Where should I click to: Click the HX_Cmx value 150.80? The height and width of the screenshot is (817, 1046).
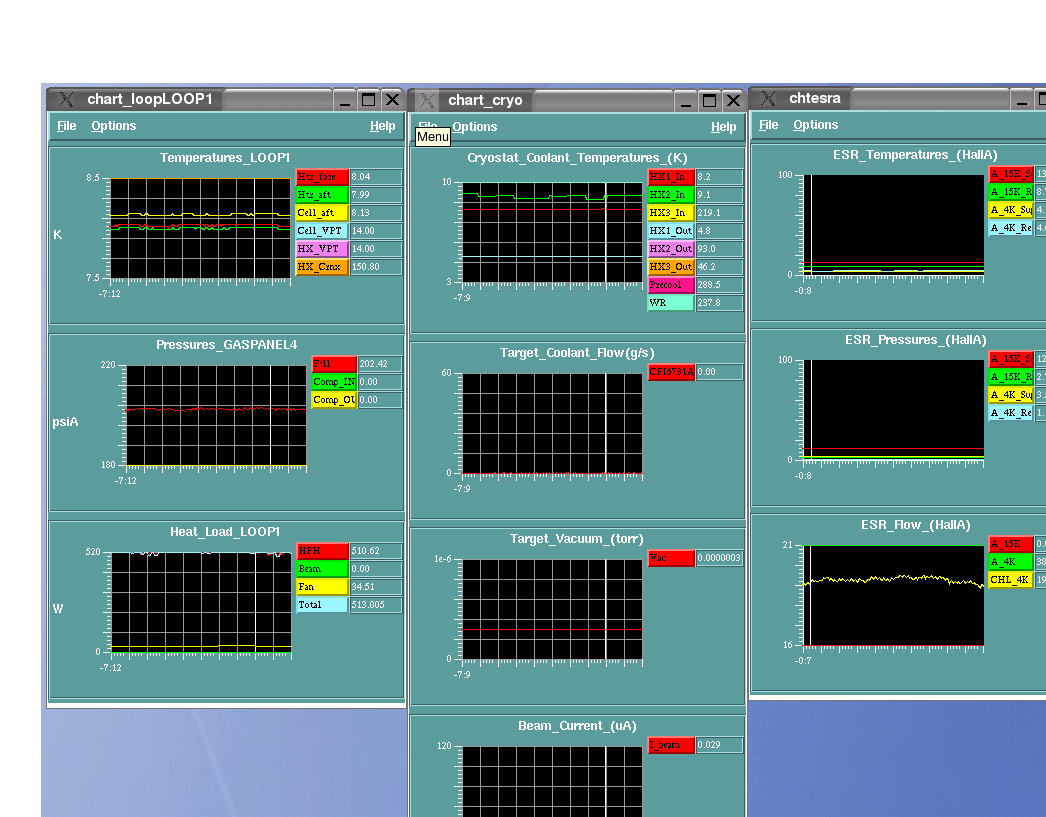point(376,267)
